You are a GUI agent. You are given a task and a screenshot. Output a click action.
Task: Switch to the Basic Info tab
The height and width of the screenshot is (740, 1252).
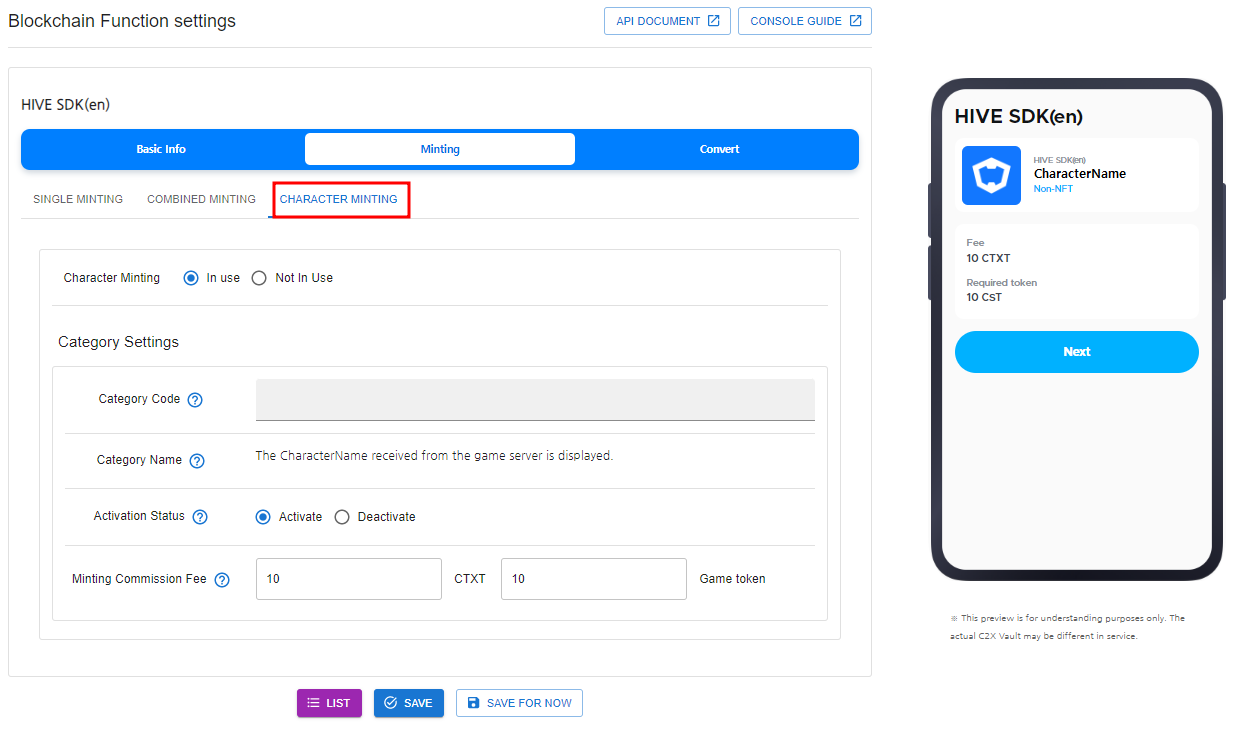161,149
